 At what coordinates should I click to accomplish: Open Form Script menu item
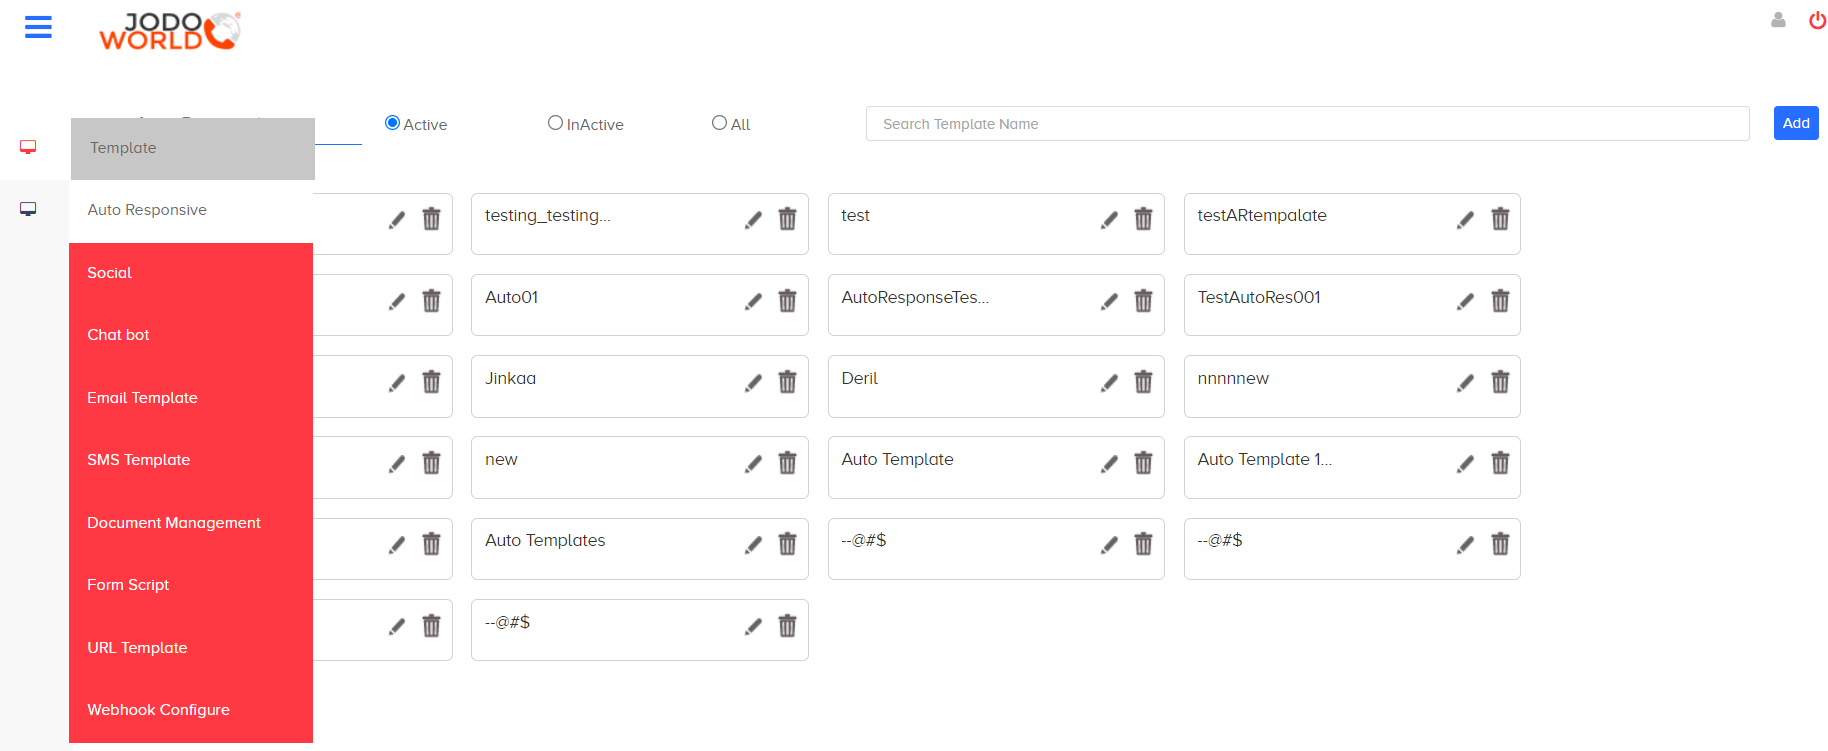pos(191,585)
